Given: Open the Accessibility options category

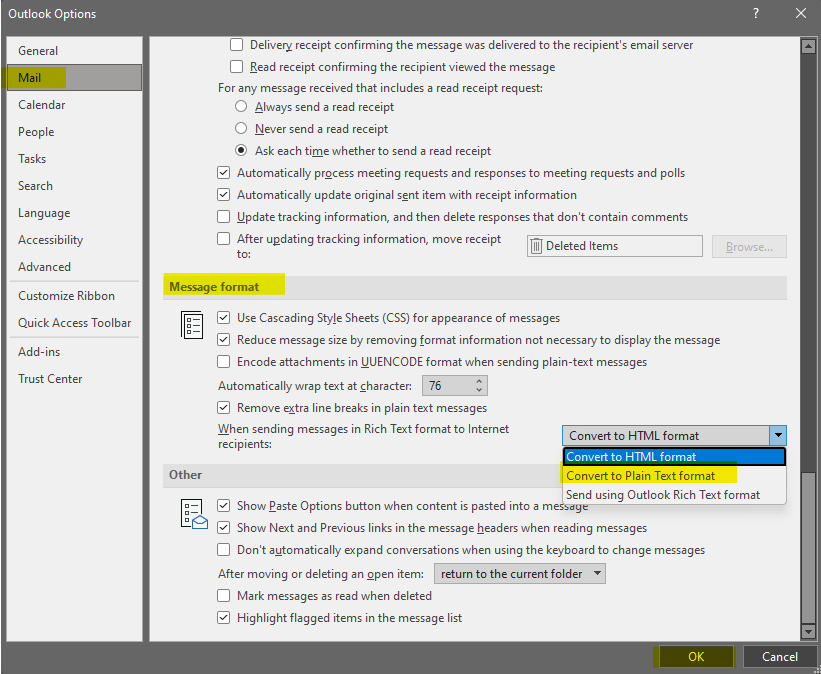Looking at the screenshot, I should (74, 239).
